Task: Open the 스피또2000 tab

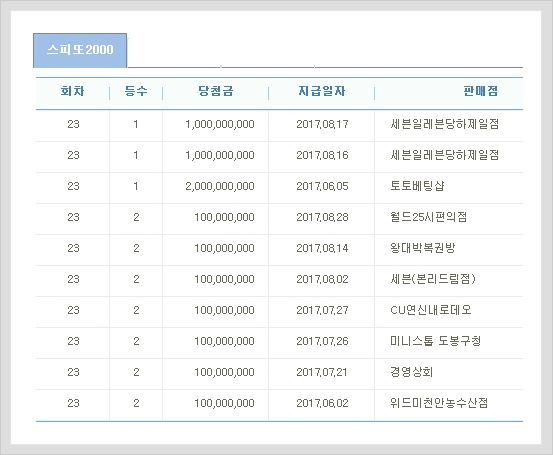Action: 80,50
